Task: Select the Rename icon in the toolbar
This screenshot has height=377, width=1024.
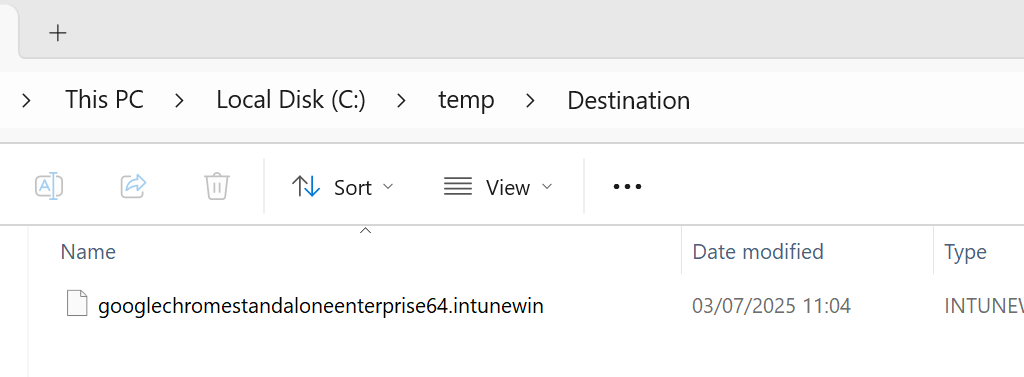Action: coord(49,187)
